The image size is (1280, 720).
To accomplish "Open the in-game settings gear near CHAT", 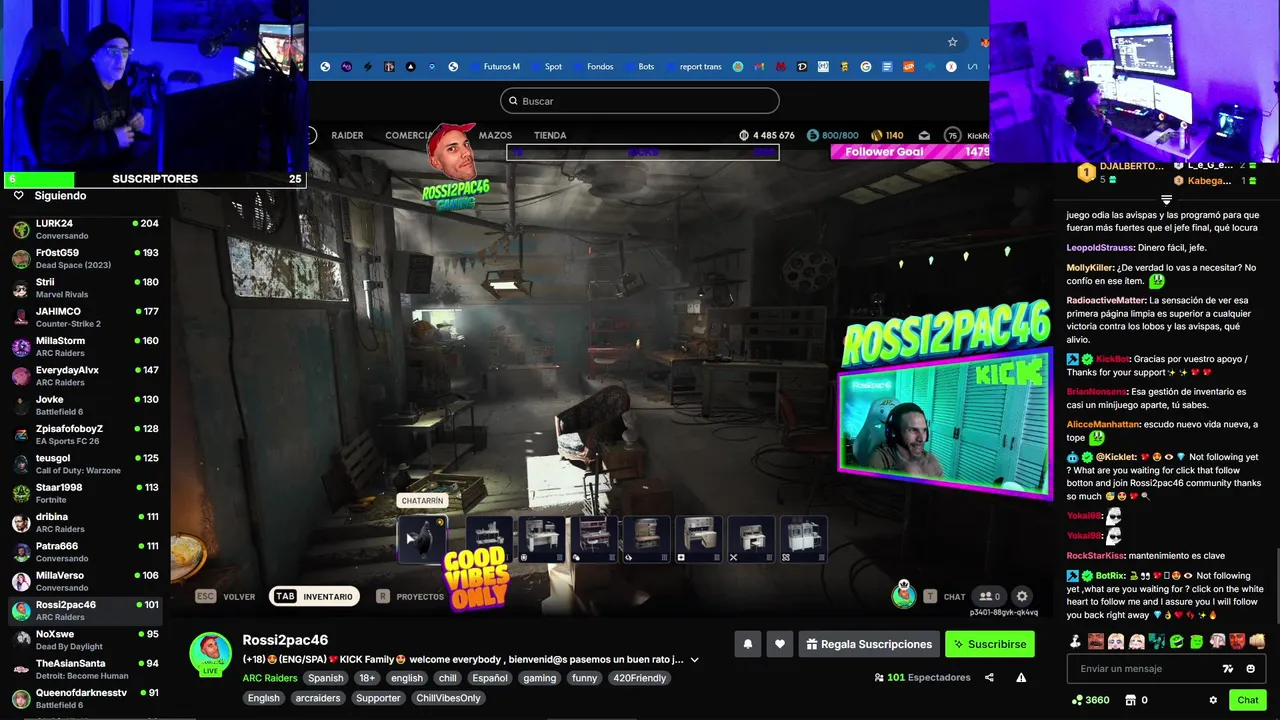I will [x=1021, y=596].
